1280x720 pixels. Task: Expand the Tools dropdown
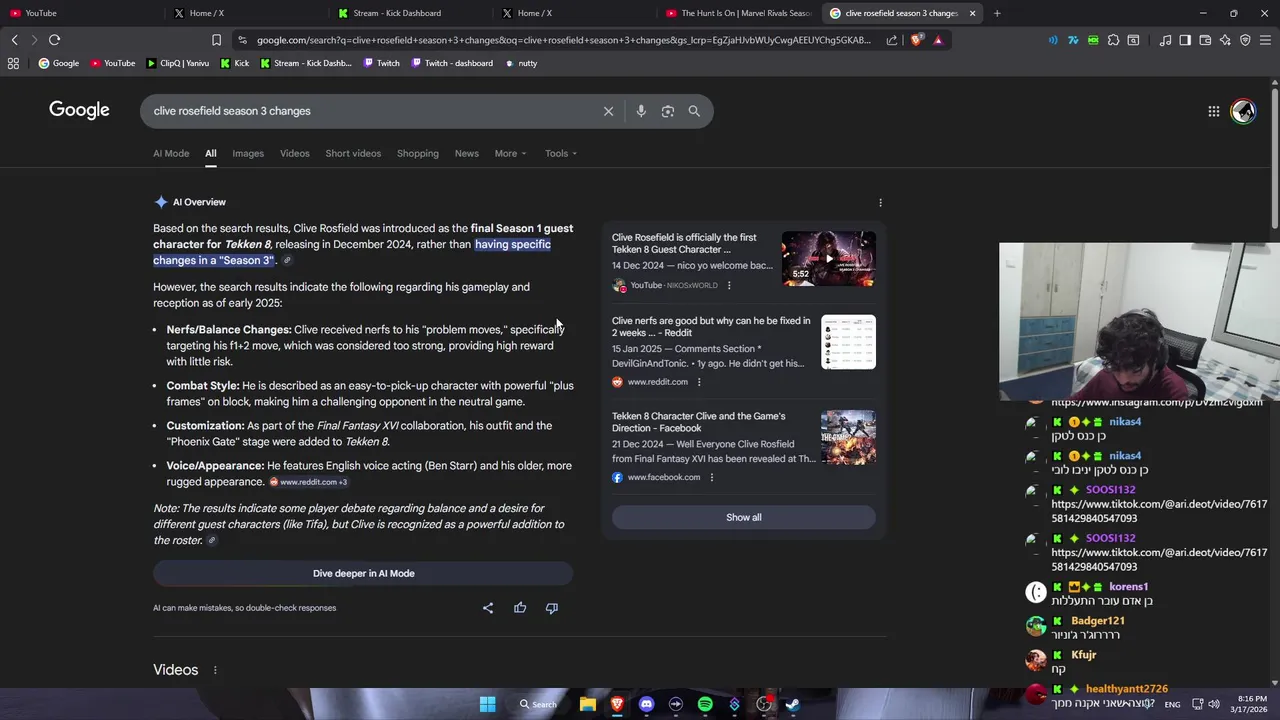tap(561, 153)
